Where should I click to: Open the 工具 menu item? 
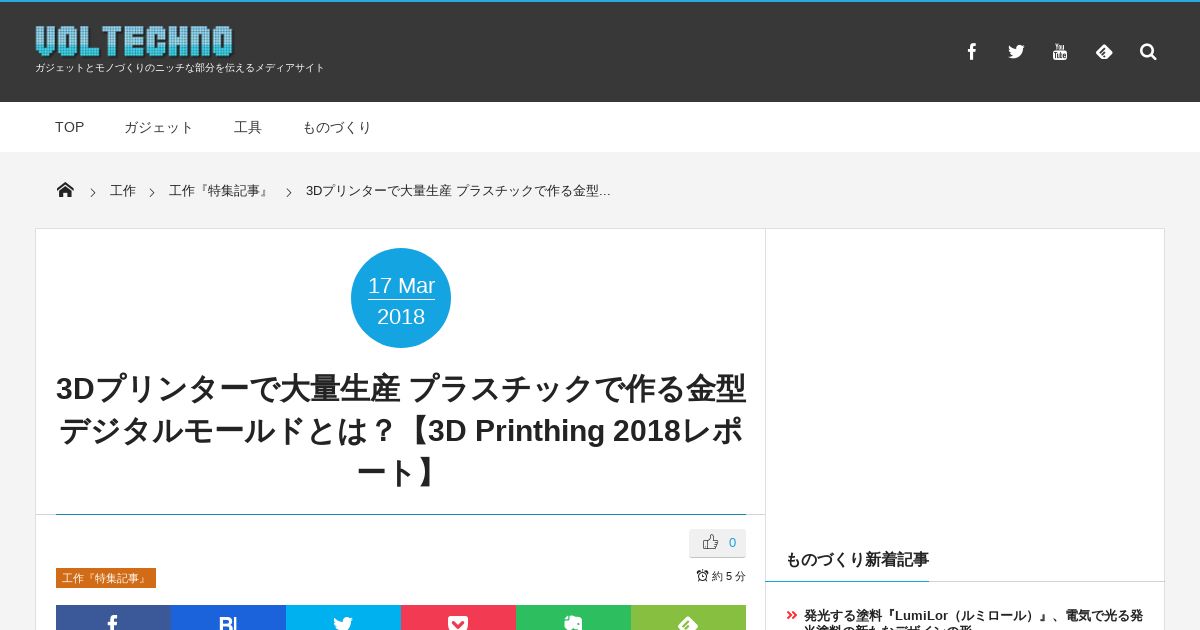[248, 127]
